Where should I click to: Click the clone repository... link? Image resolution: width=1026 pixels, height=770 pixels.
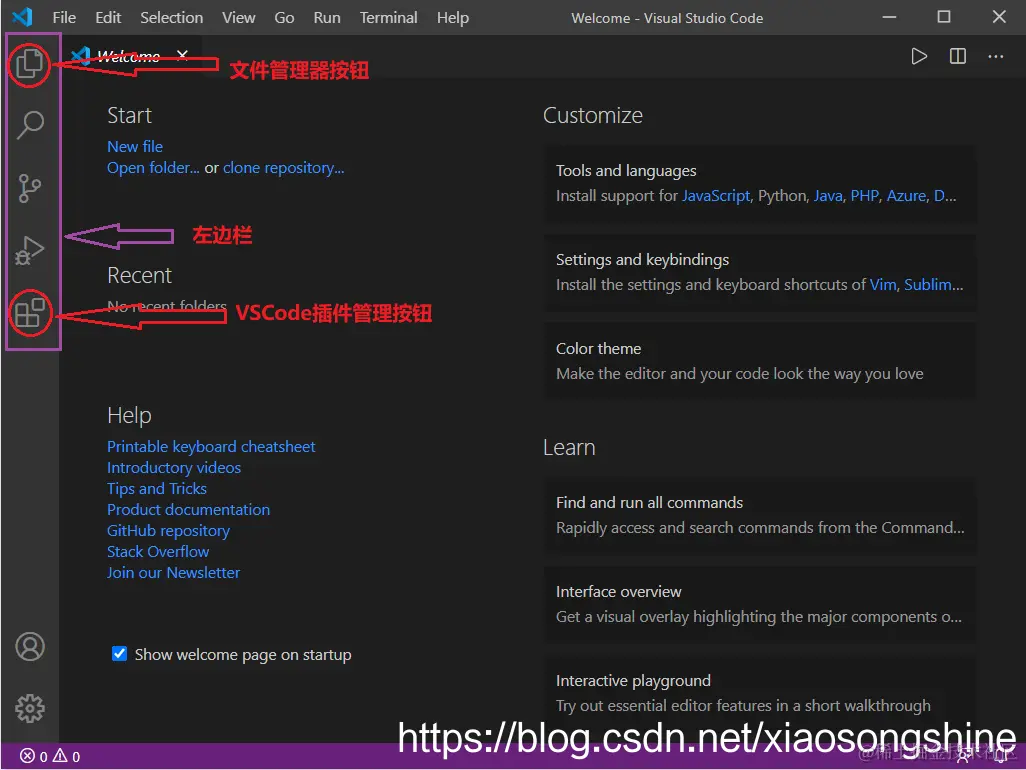pyautogui.click(x=283, y=167)
